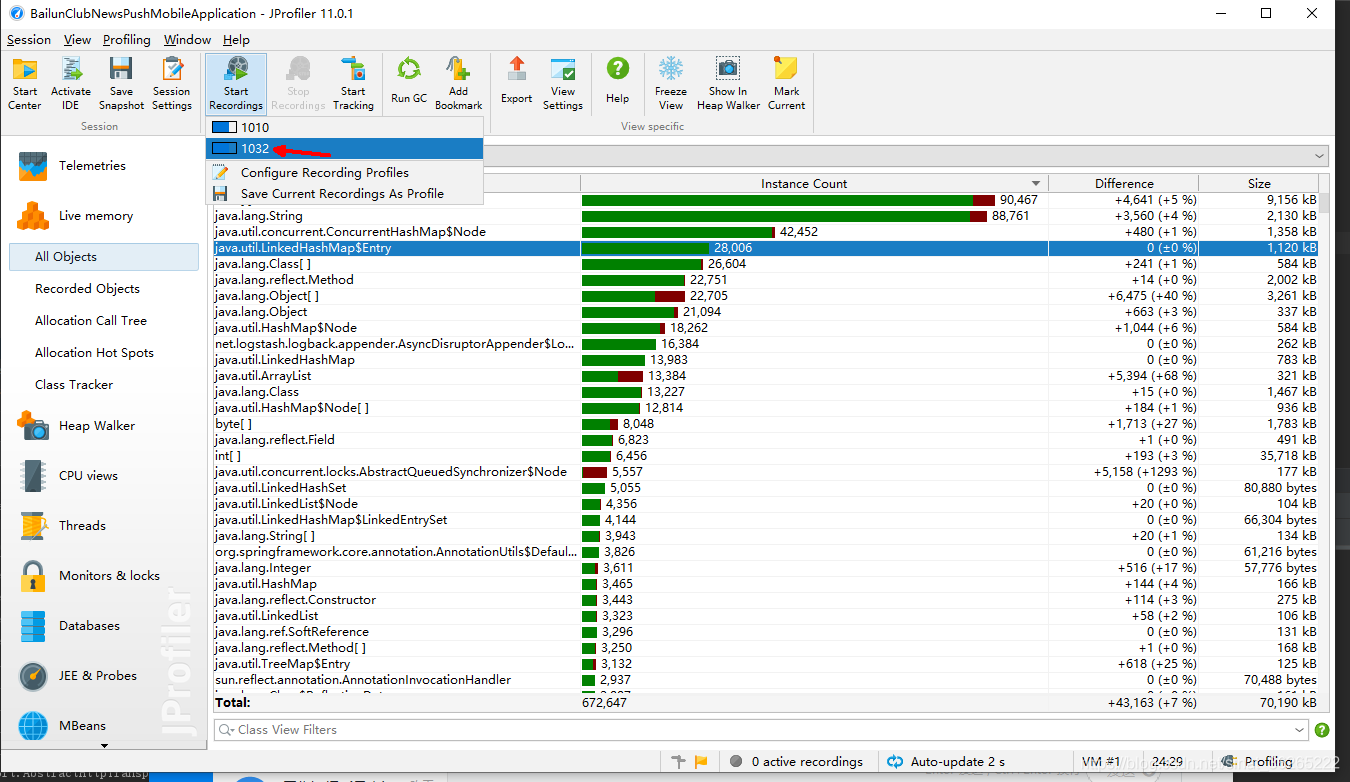Sort by Difference column header

pyautogui.click(x=1124, y=184)
